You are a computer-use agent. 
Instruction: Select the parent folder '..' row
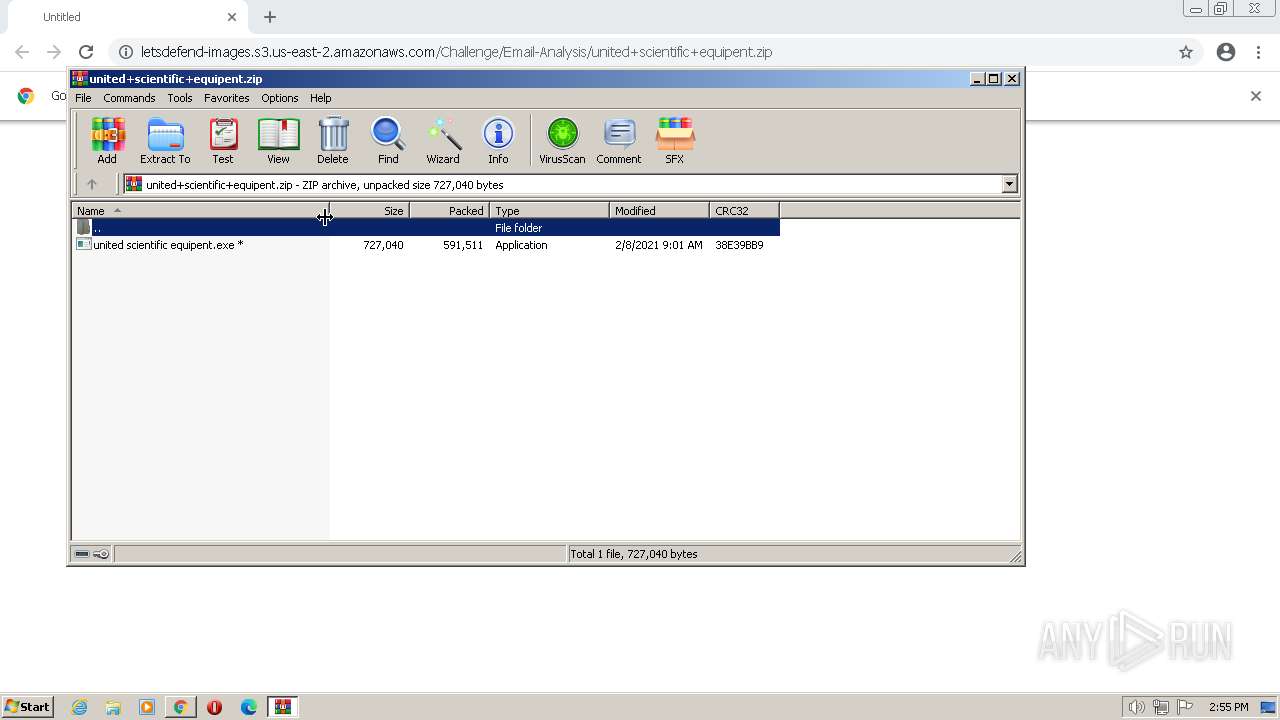(x=426, y=228)
